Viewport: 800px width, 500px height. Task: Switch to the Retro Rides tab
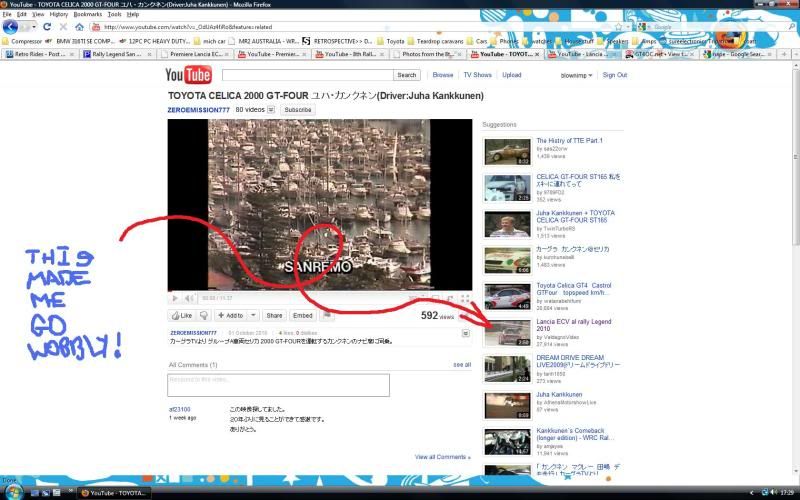(x=39, y=54)
